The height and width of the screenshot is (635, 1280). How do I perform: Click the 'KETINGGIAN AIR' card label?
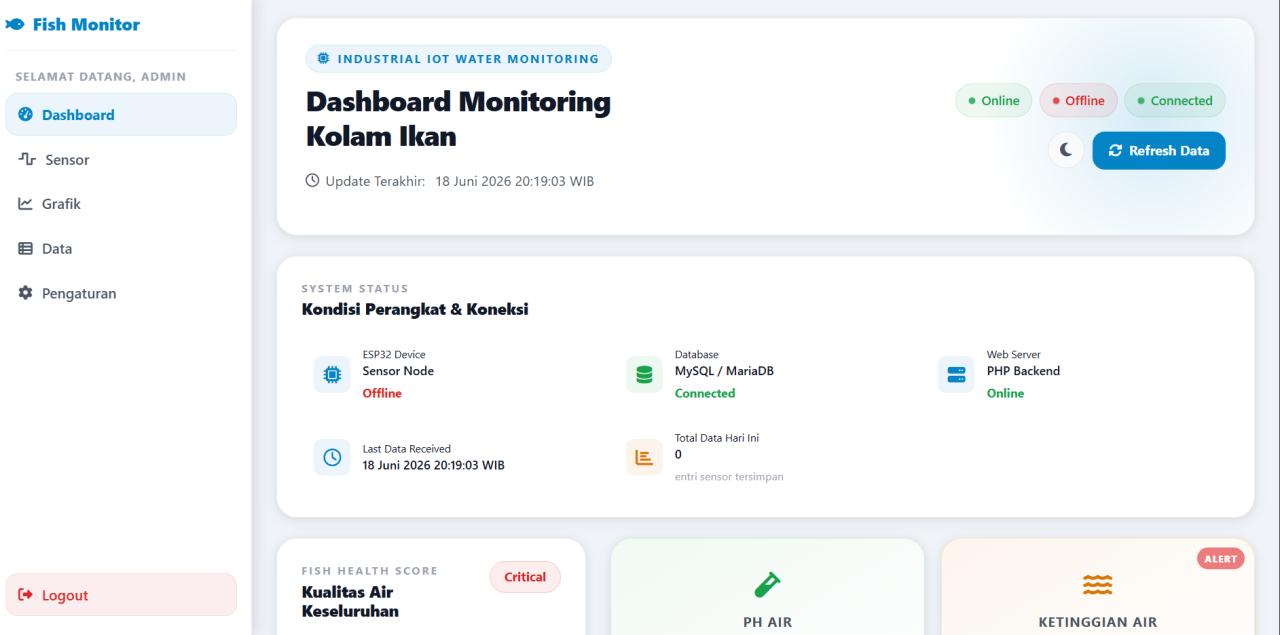point(1098,622)
